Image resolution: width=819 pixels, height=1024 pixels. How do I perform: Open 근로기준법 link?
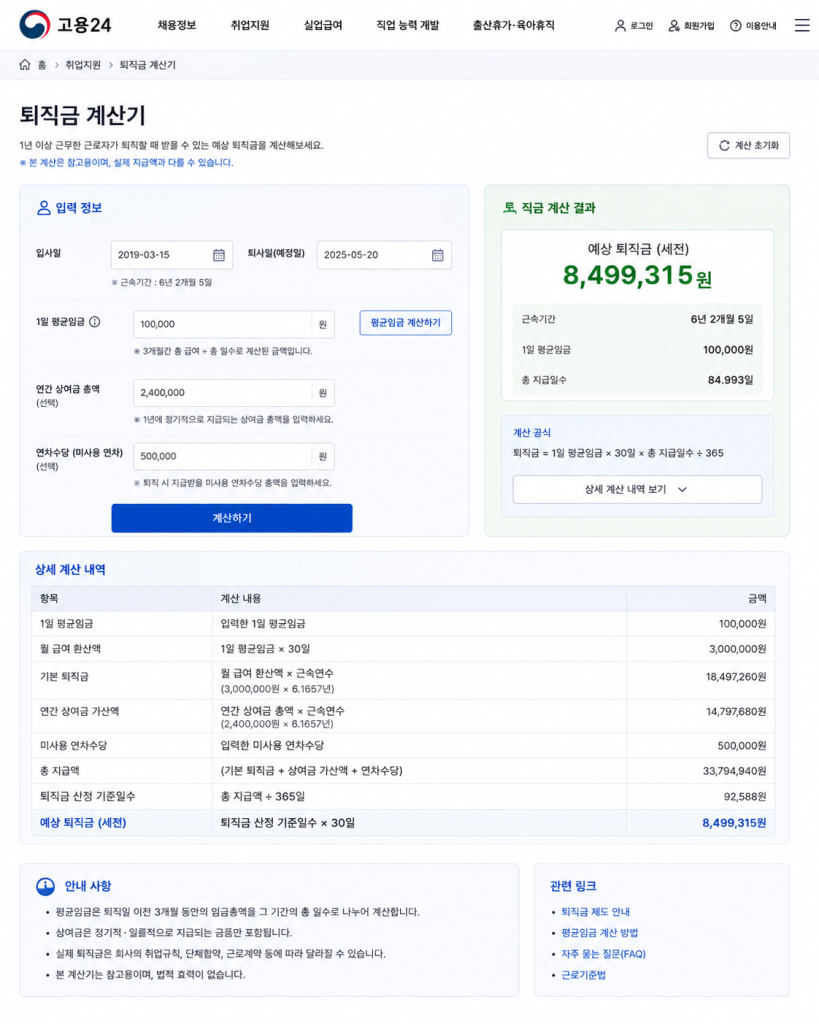pyautogui.click(x=583, y=975)
